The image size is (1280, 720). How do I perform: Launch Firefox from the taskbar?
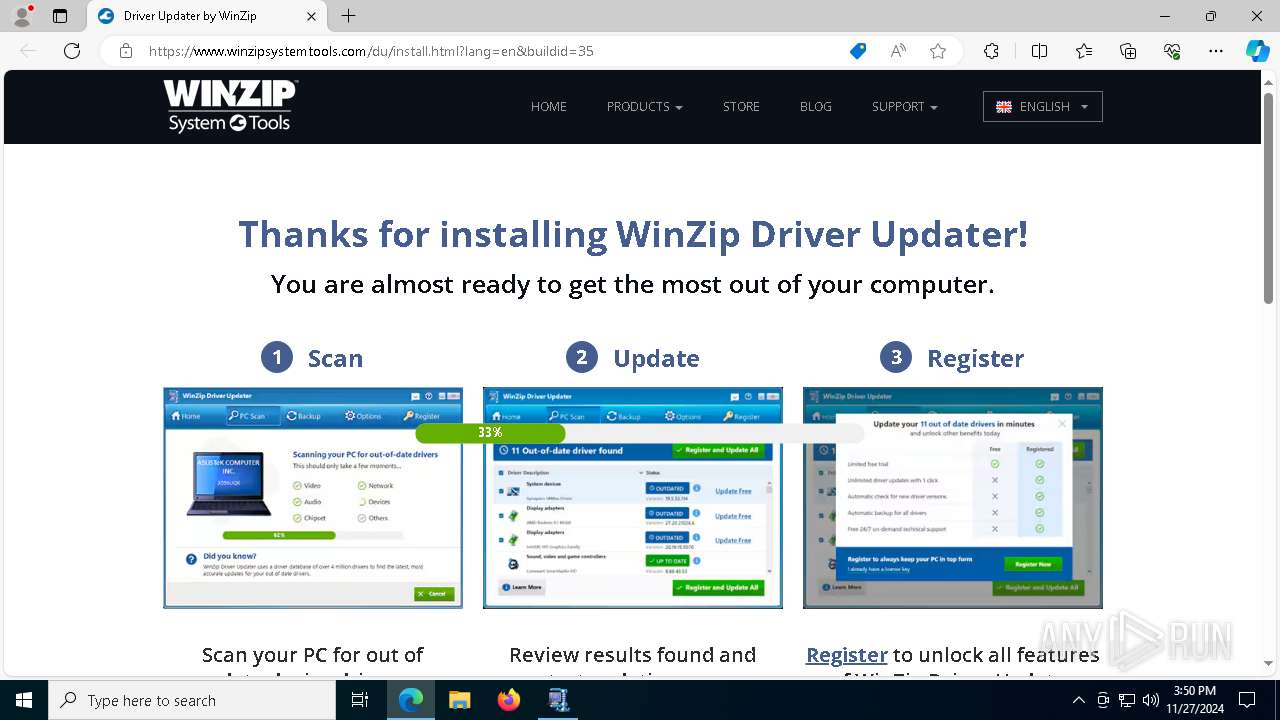[x=509, y=700]
